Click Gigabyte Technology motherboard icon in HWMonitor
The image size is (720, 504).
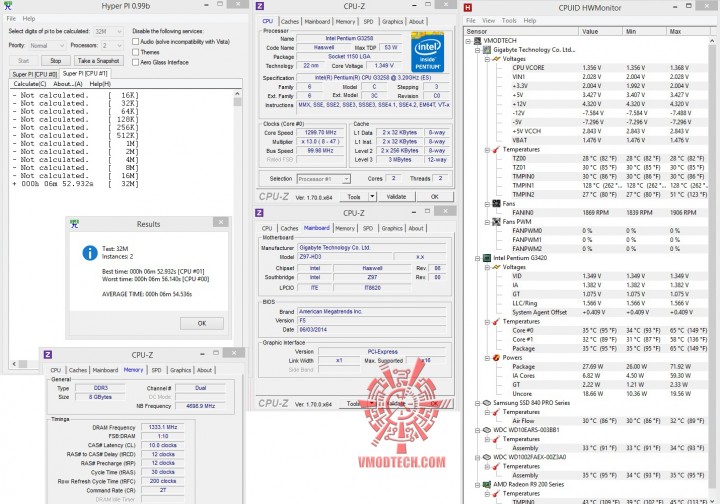click(x=487, y=50)
